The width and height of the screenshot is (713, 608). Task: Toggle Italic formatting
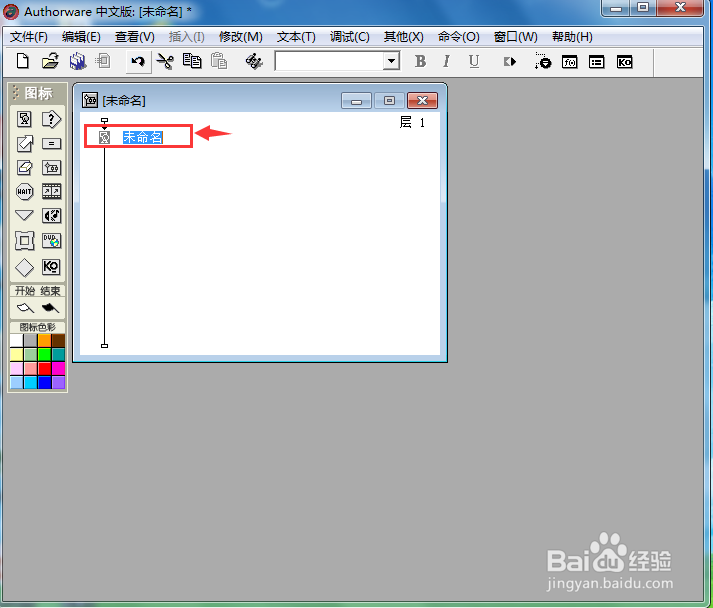pyautogui.click(x=447, y=61)
